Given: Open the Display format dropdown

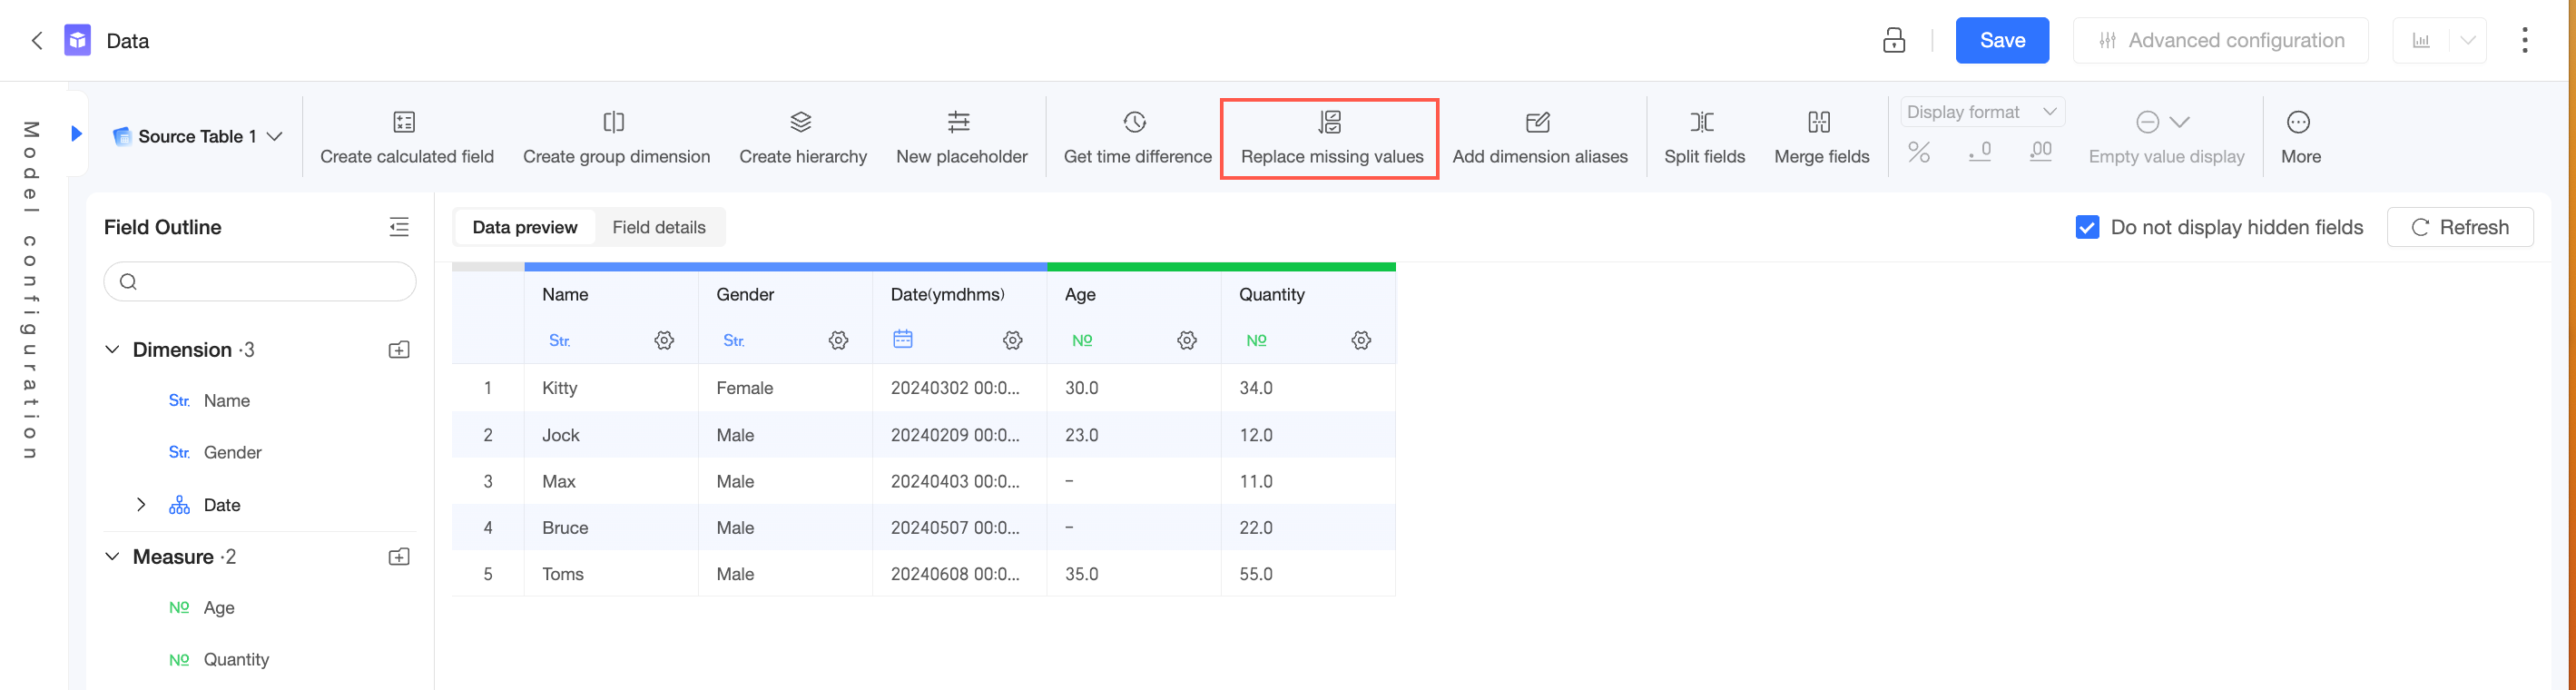Looking at the screenshot, I should coord(1981,112).
